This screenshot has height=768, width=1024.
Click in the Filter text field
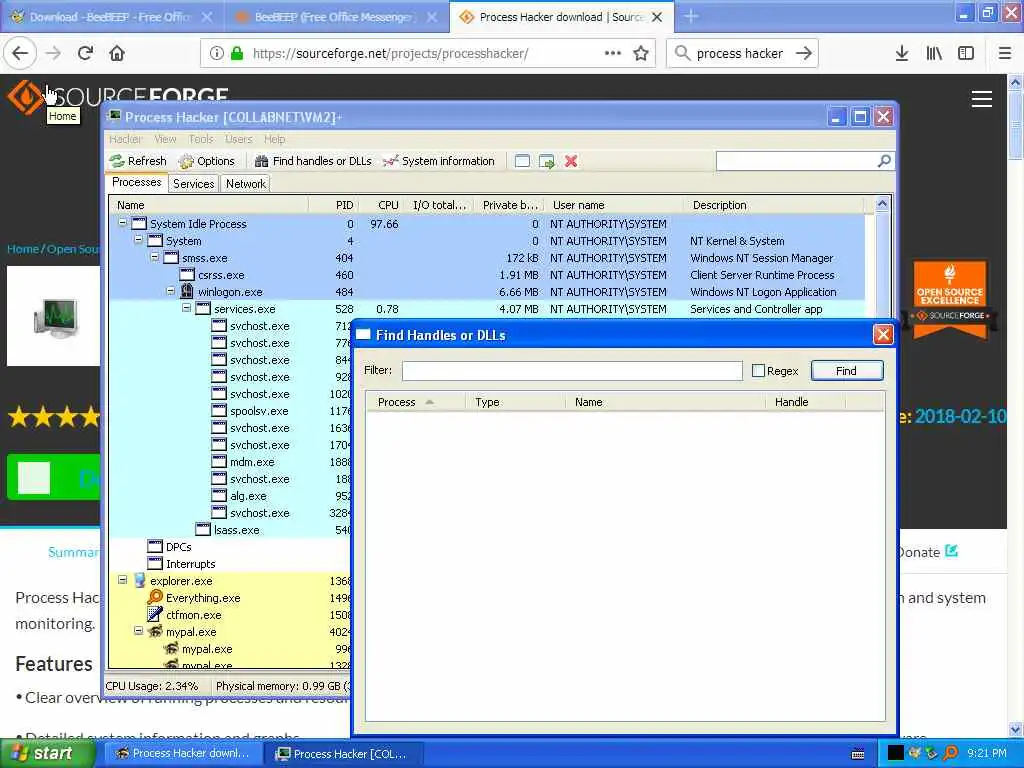(572, 371)
